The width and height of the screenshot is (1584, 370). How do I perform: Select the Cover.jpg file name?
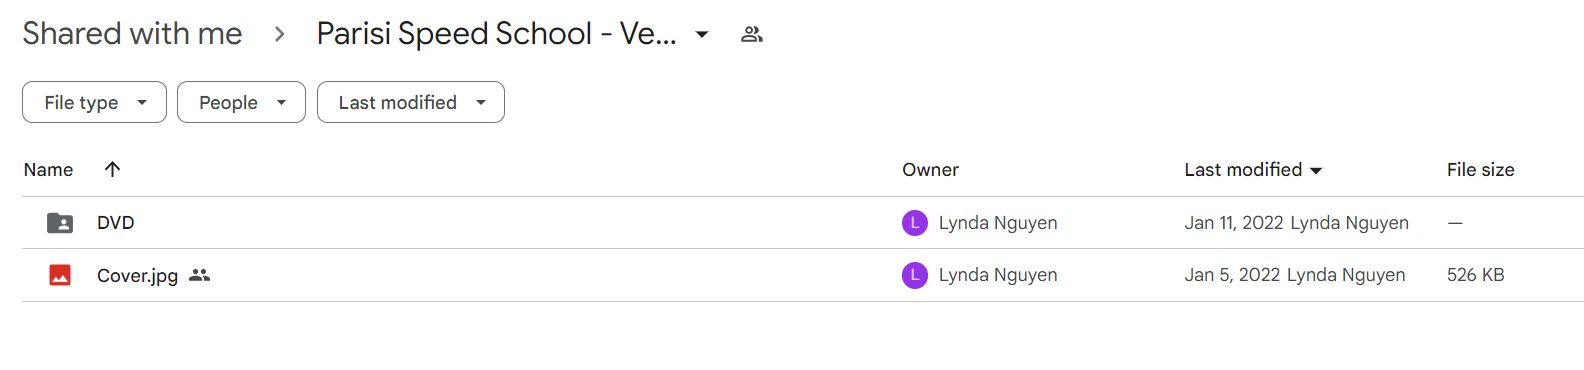coord(137,275)
